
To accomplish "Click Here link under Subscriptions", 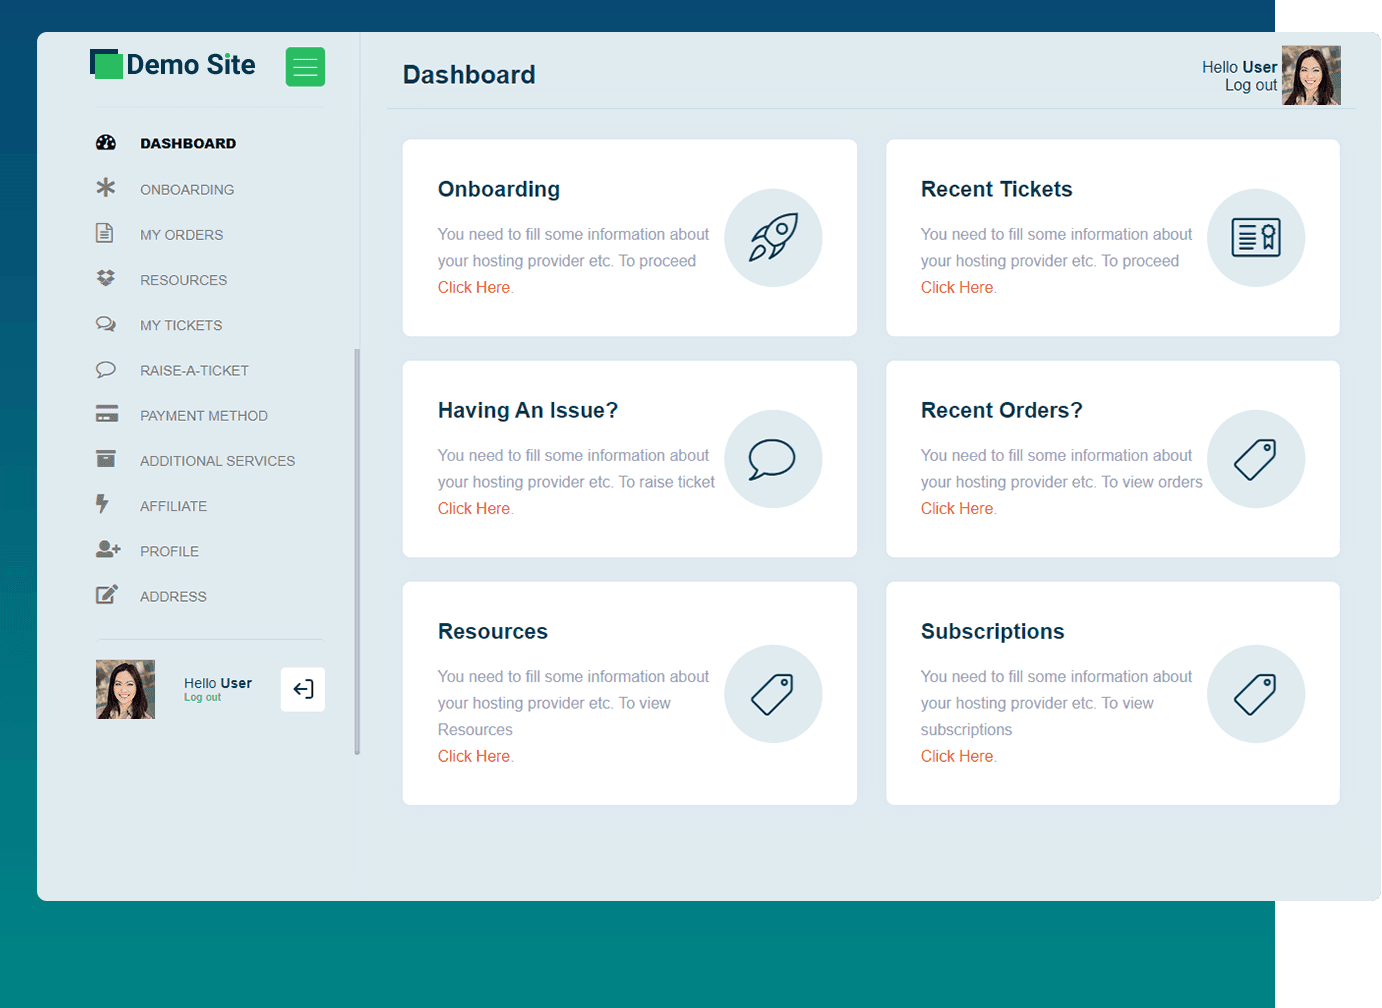I will [957, 757].
